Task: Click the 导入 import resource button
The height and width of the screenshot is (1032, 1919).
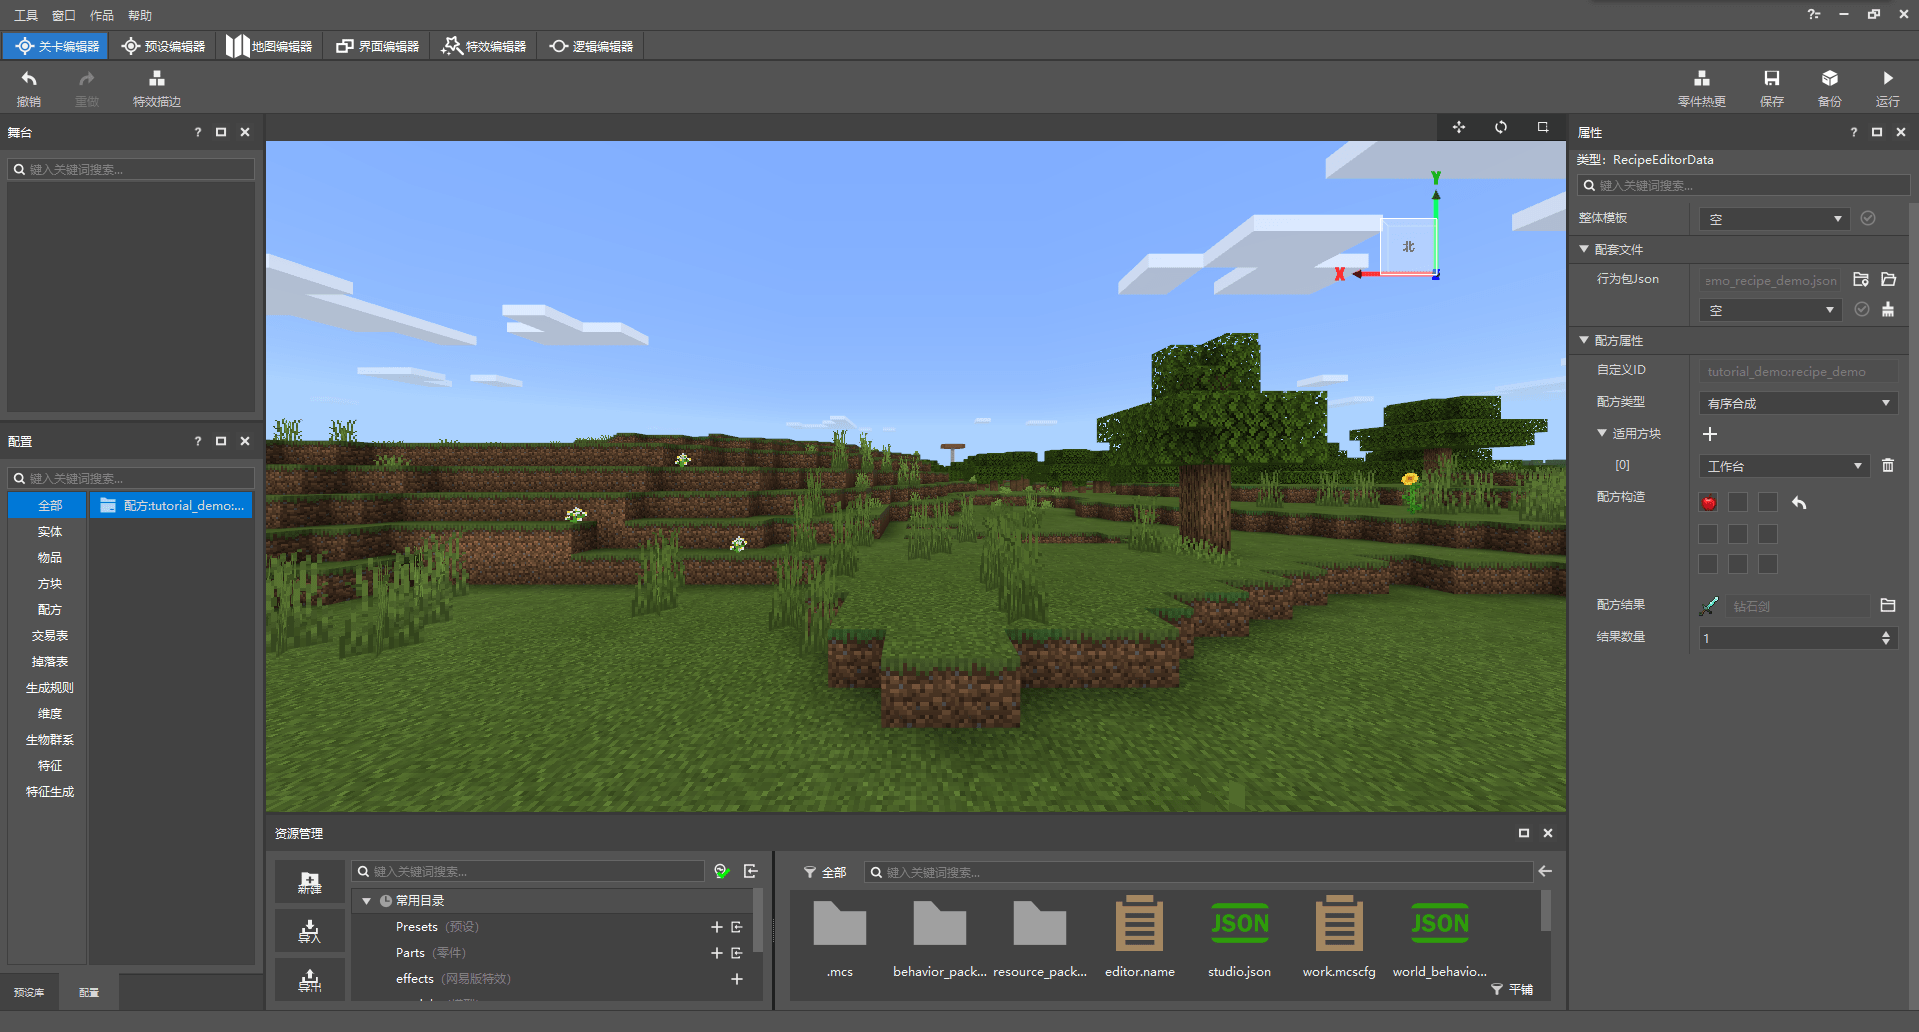Action: tap(310, 931)
